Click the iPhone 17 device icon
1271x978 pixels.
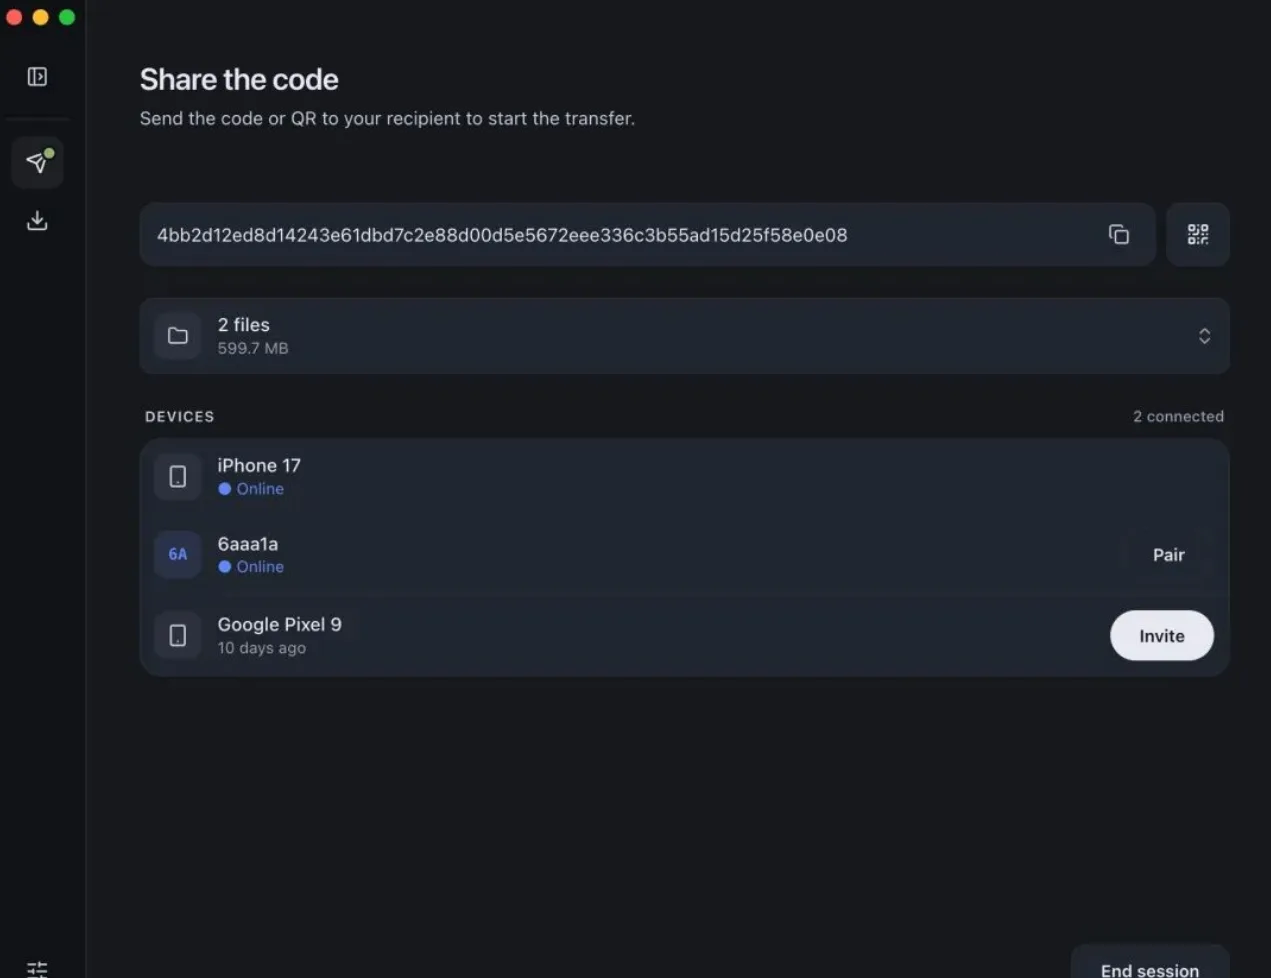[x=178, y=477]
